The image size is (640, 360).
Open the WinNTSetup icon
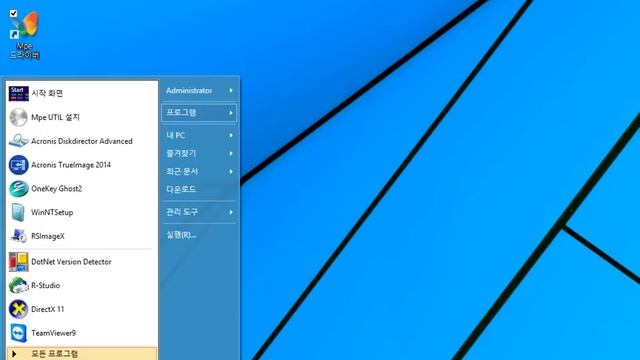(18, 213)
